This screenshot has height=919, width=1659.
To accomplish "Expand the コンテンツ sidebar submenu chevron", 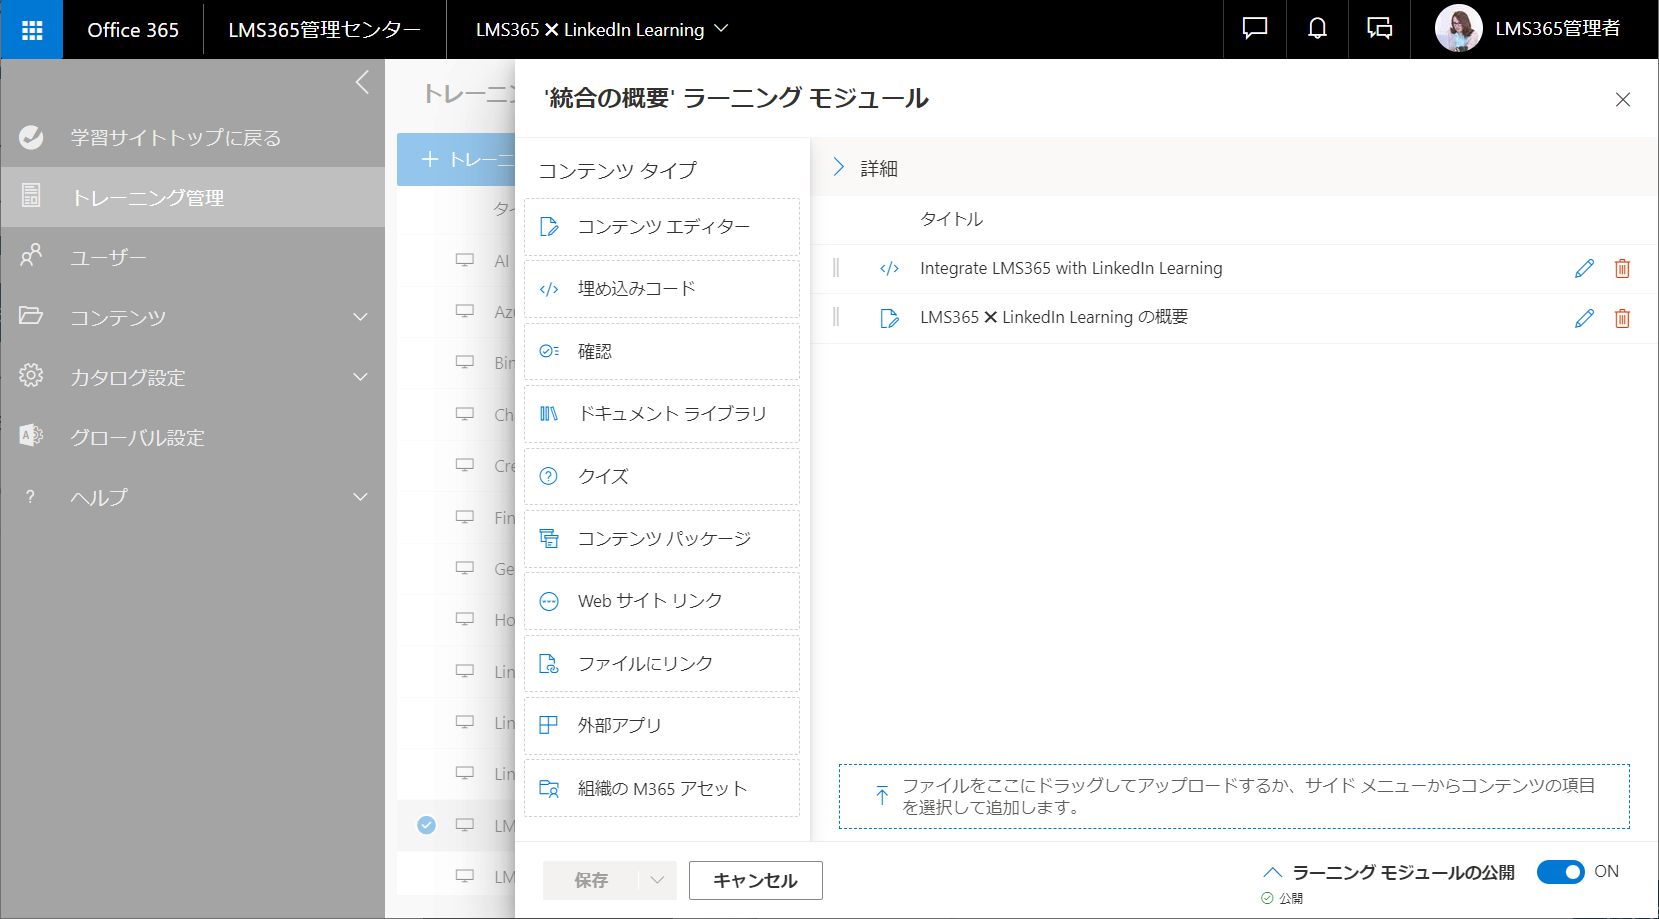I will click(361, 317).
